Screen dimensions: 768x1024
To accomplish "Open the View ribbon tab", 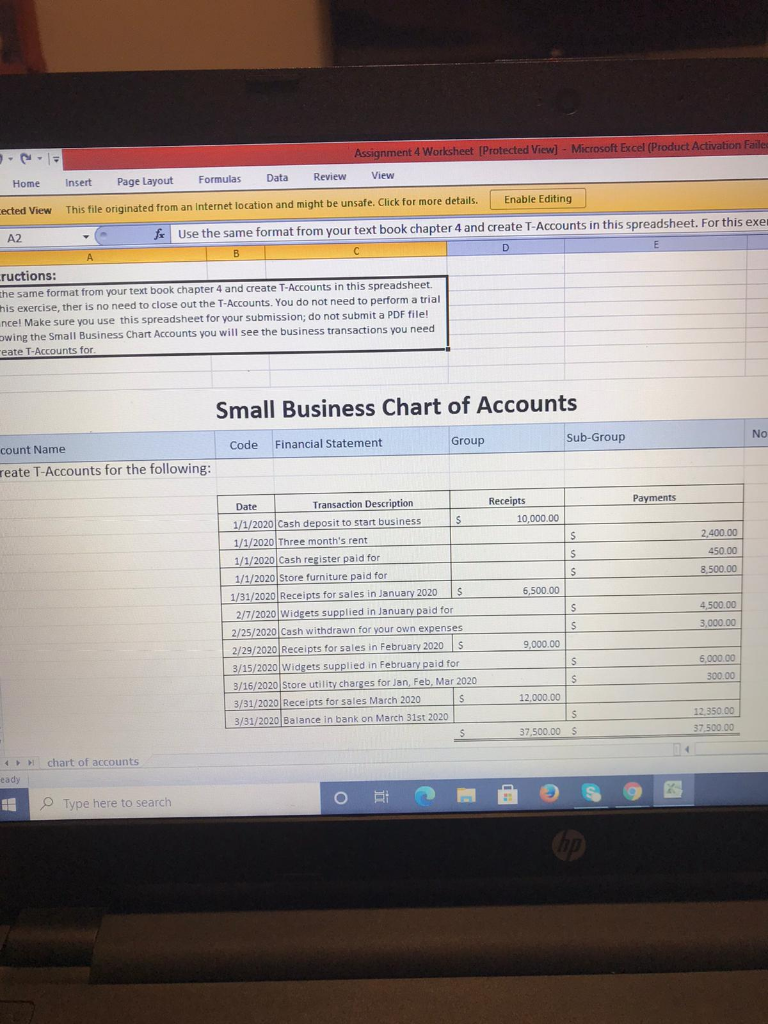I will (383, 175).
